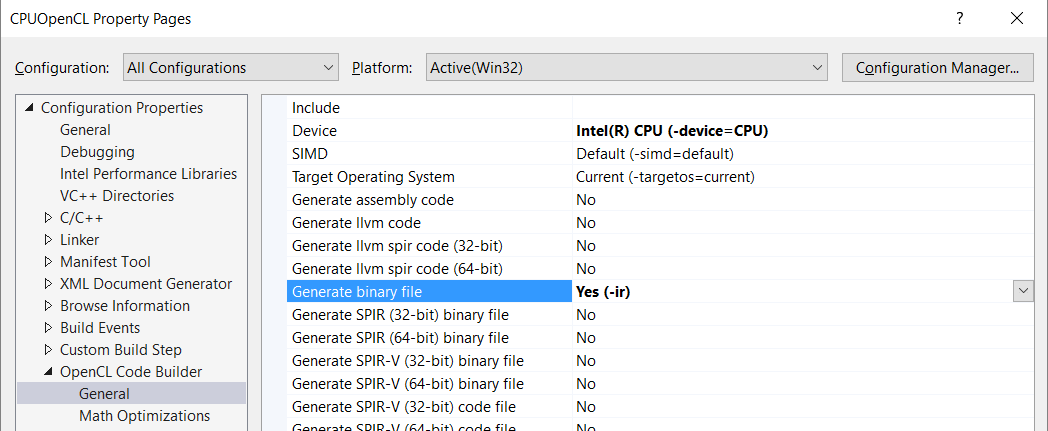Open Generate binary file value dropdown arrow

pos(1023,291)
